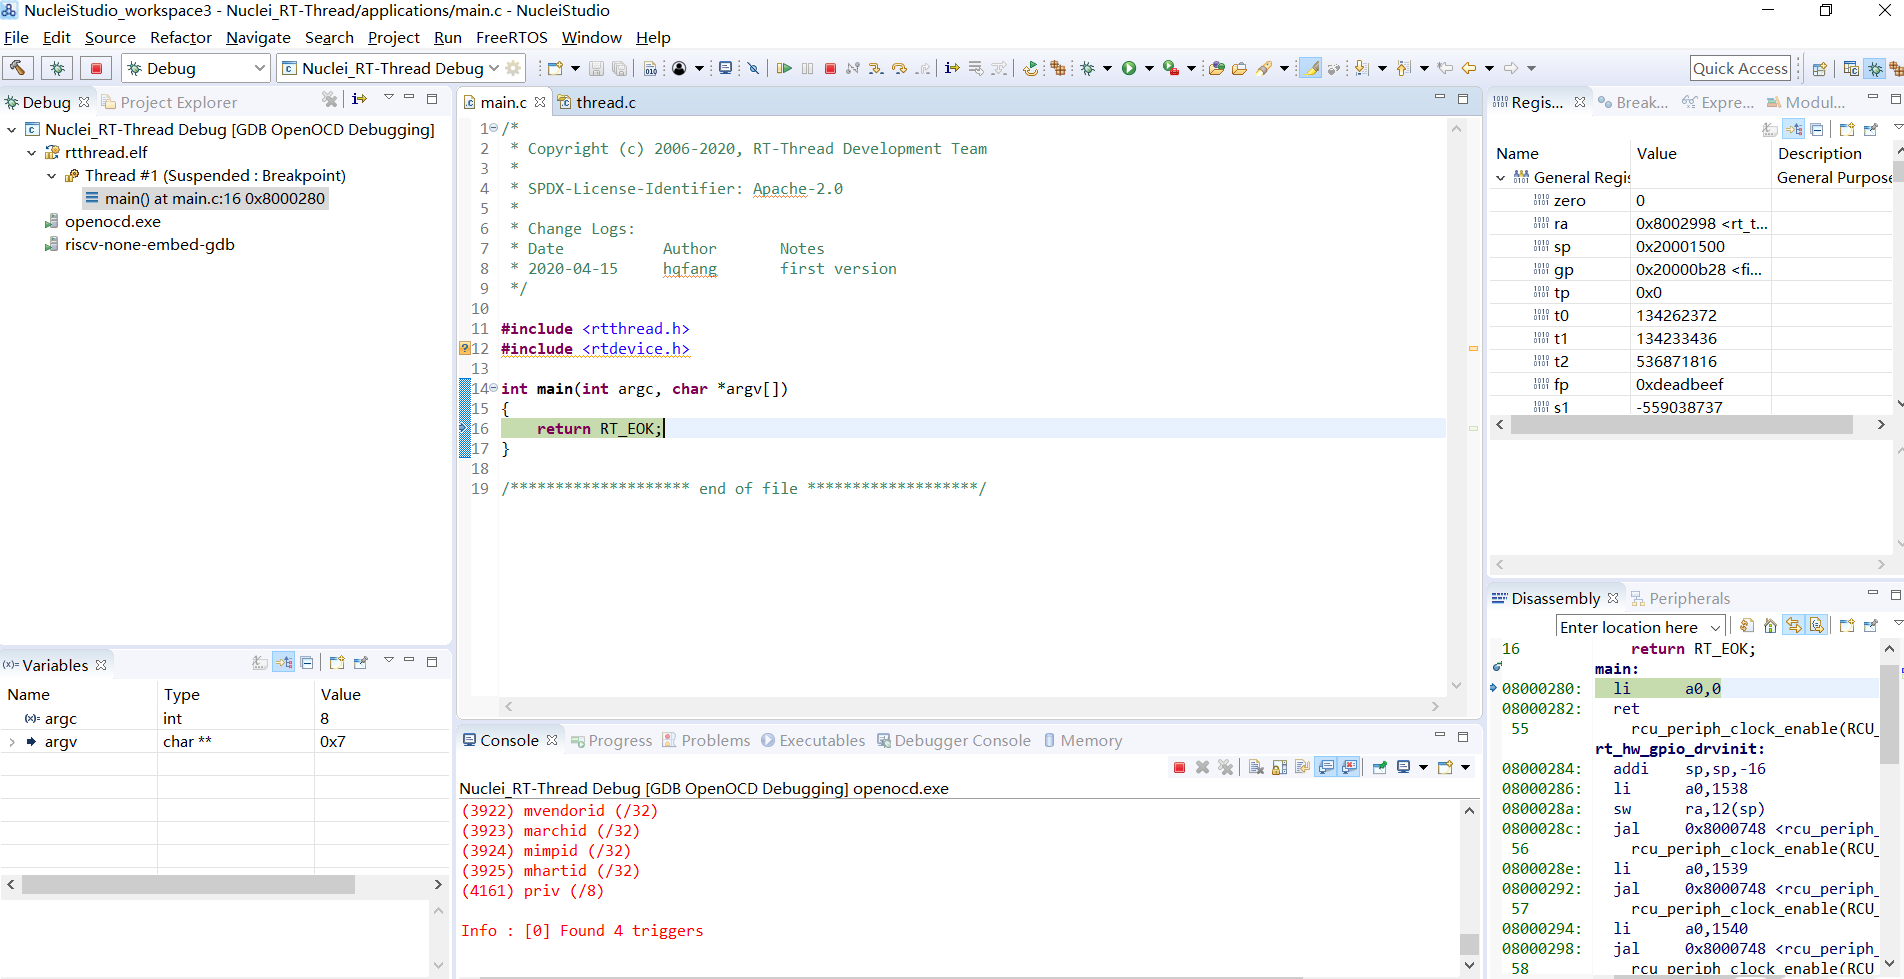Open the Peripherals tab
1904x979 pixels.
click(x=1688, y=598)
